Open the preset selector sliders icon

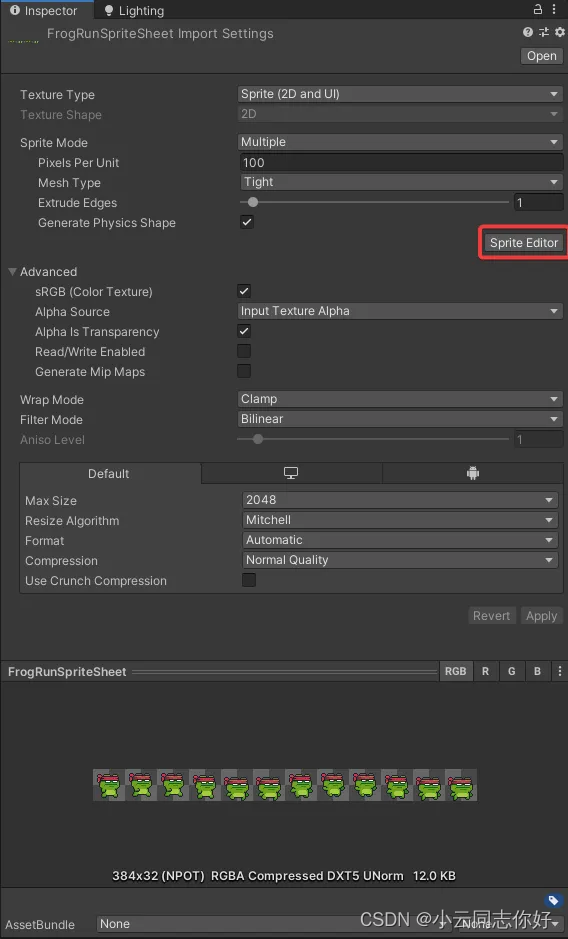pos(544,32)
